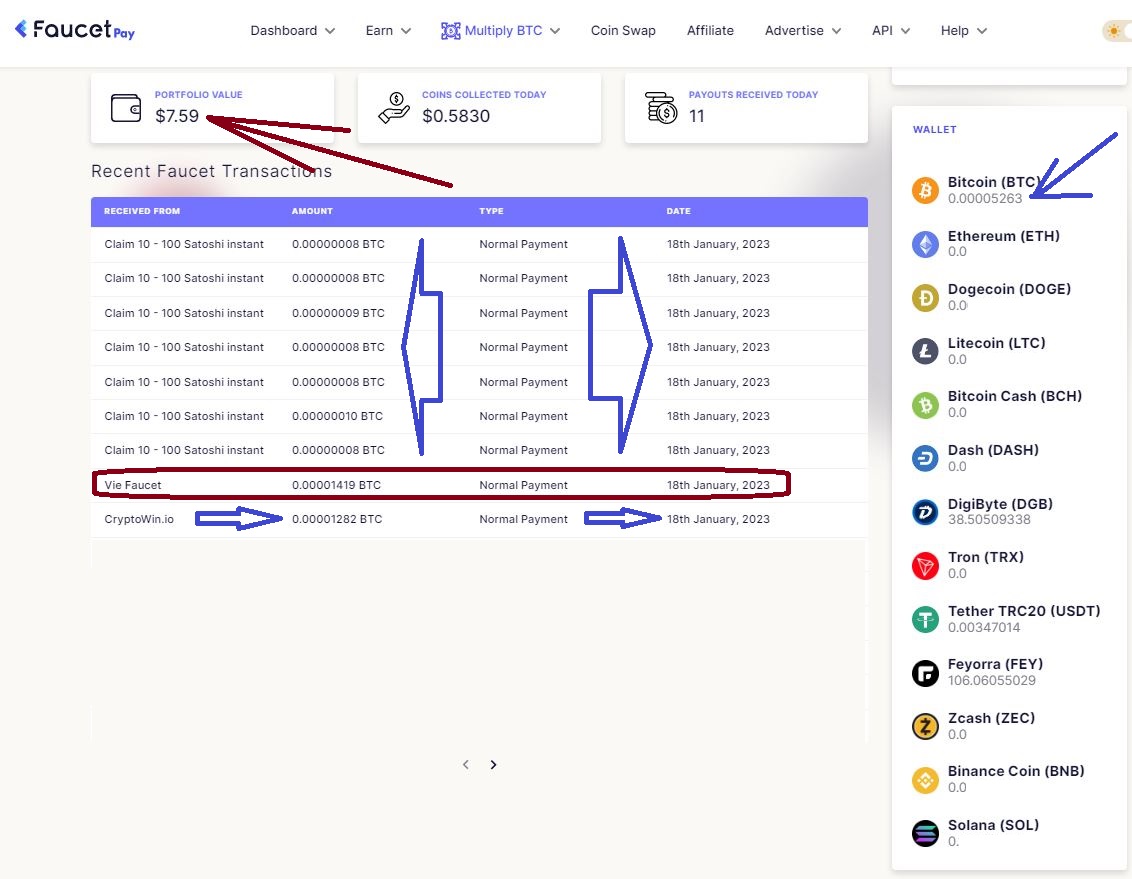Image resolution: width=1132 pixels, height=879 pixels.
Task: Expand the Multiply BTC dropdown
Action: 500,30
